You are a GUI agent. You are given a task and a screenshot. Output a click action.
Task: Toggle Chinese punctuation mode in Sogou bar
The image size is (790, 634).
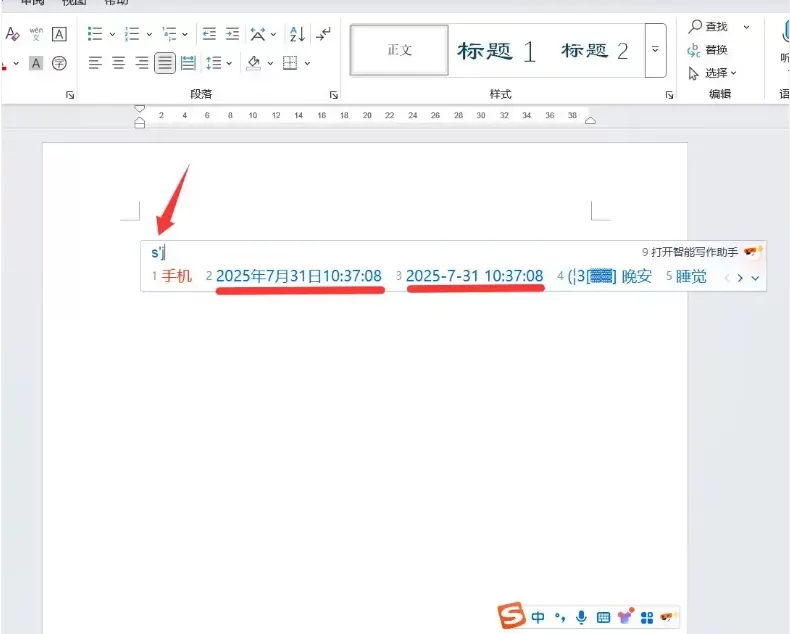coord(560,617)
